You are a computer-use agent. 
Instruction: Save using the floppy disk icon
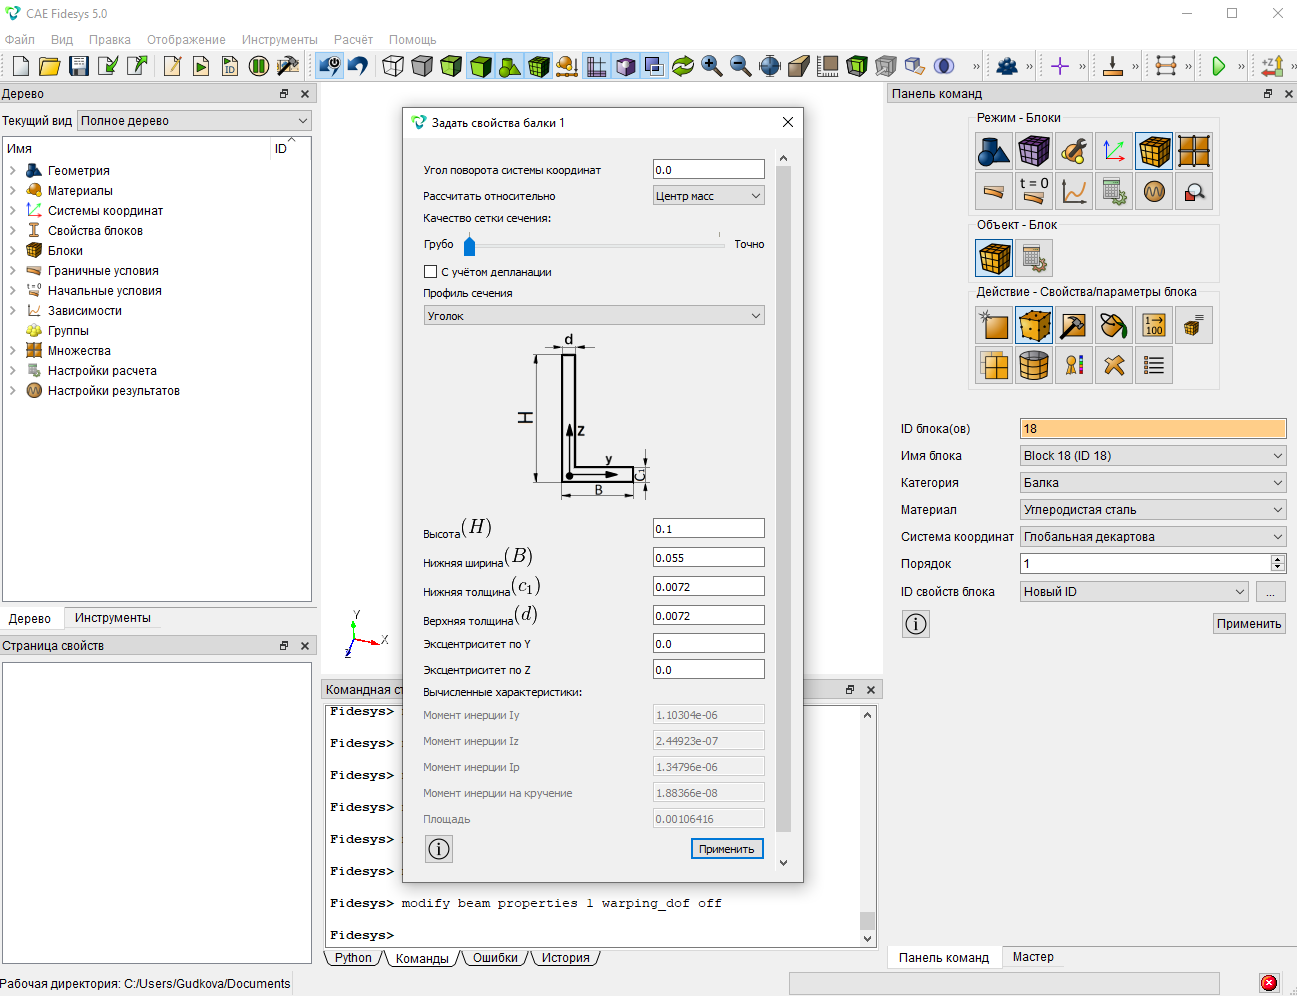[78, 66]
